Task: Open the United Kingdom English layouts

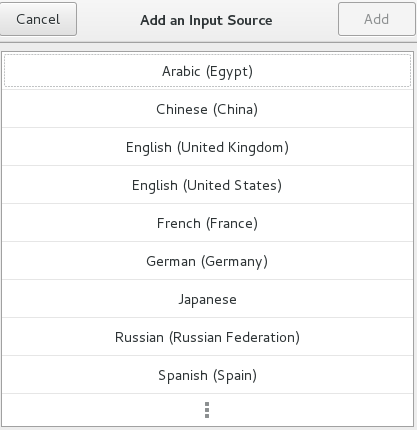Action: tap(207, 147)
